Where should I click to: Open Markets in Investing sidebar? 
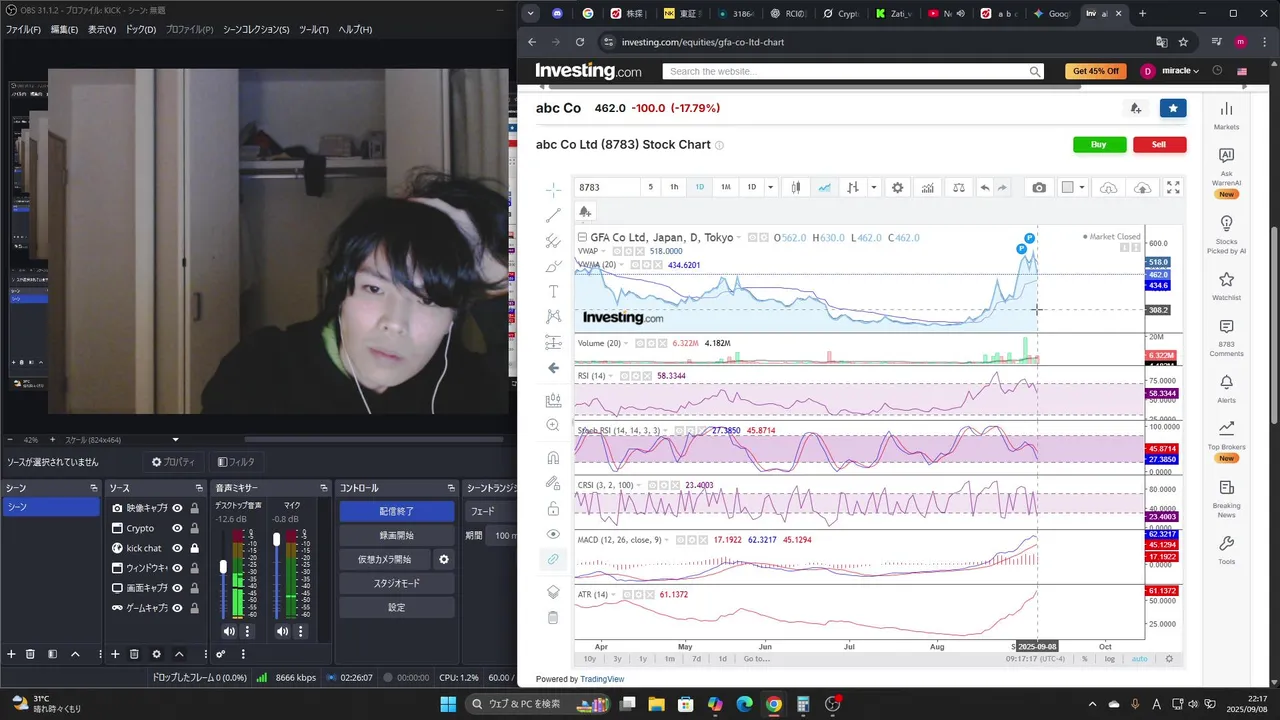[1226, 115]
